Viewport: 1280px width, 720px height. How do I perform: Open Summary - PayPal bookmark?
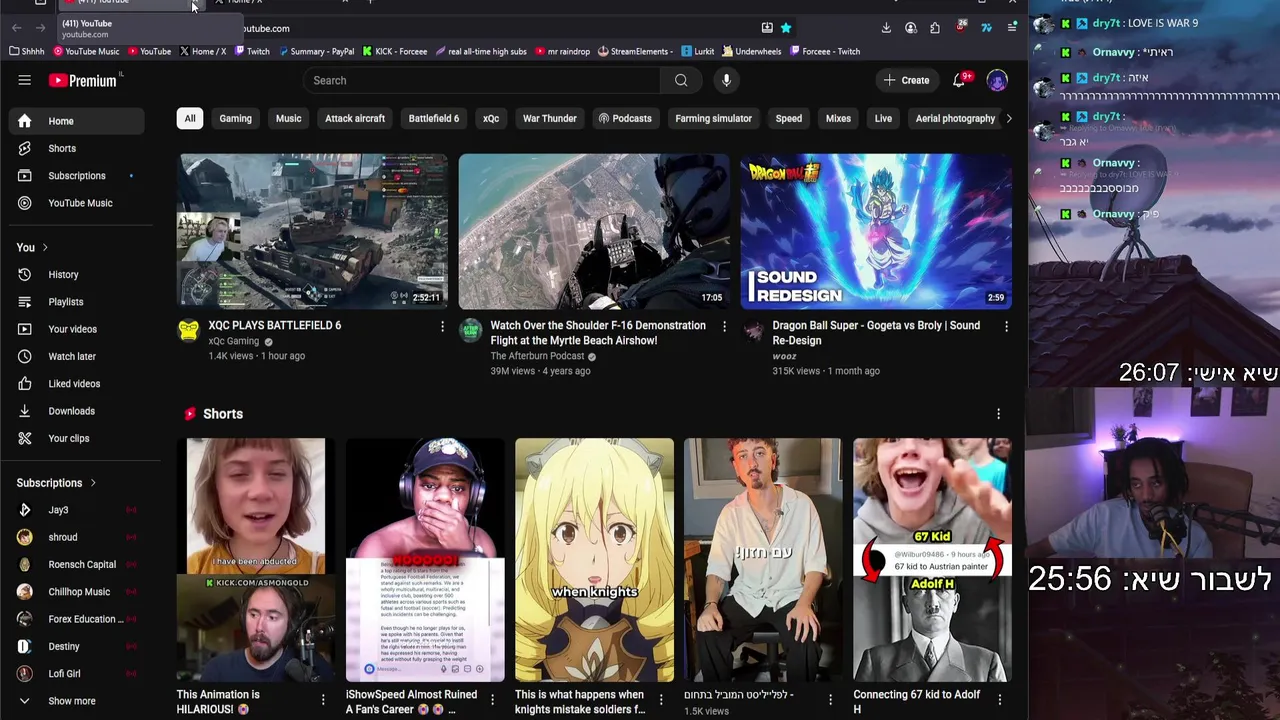(317, 51)
